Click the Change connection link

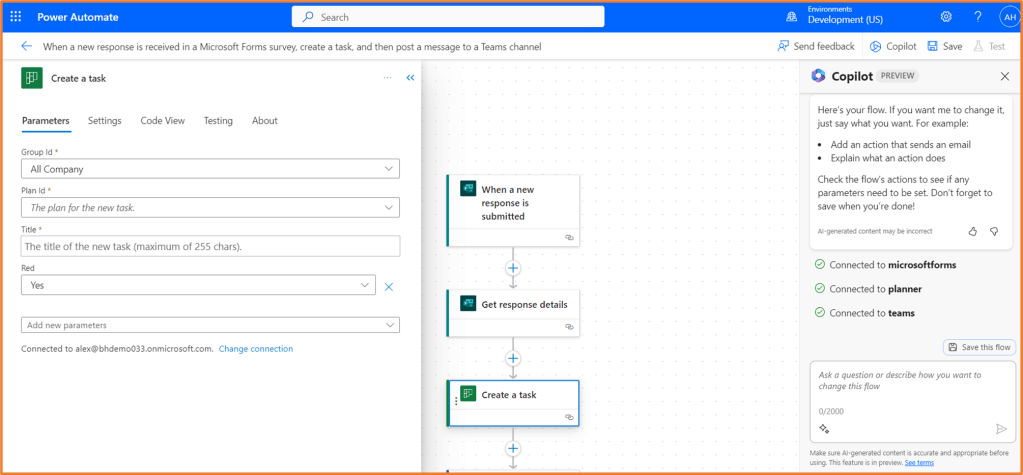pos(256,349)
